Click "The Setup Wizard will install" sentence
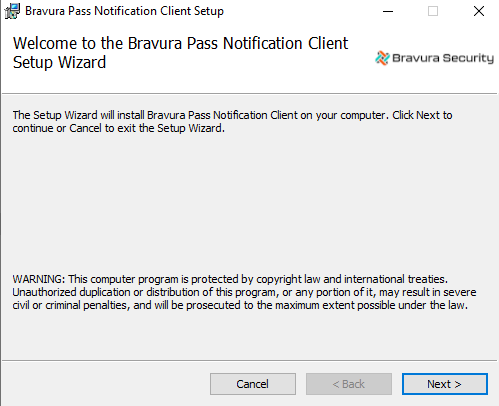Image resolution: width=499 pixels, height=406 pixels. click(x=232, y=115)
